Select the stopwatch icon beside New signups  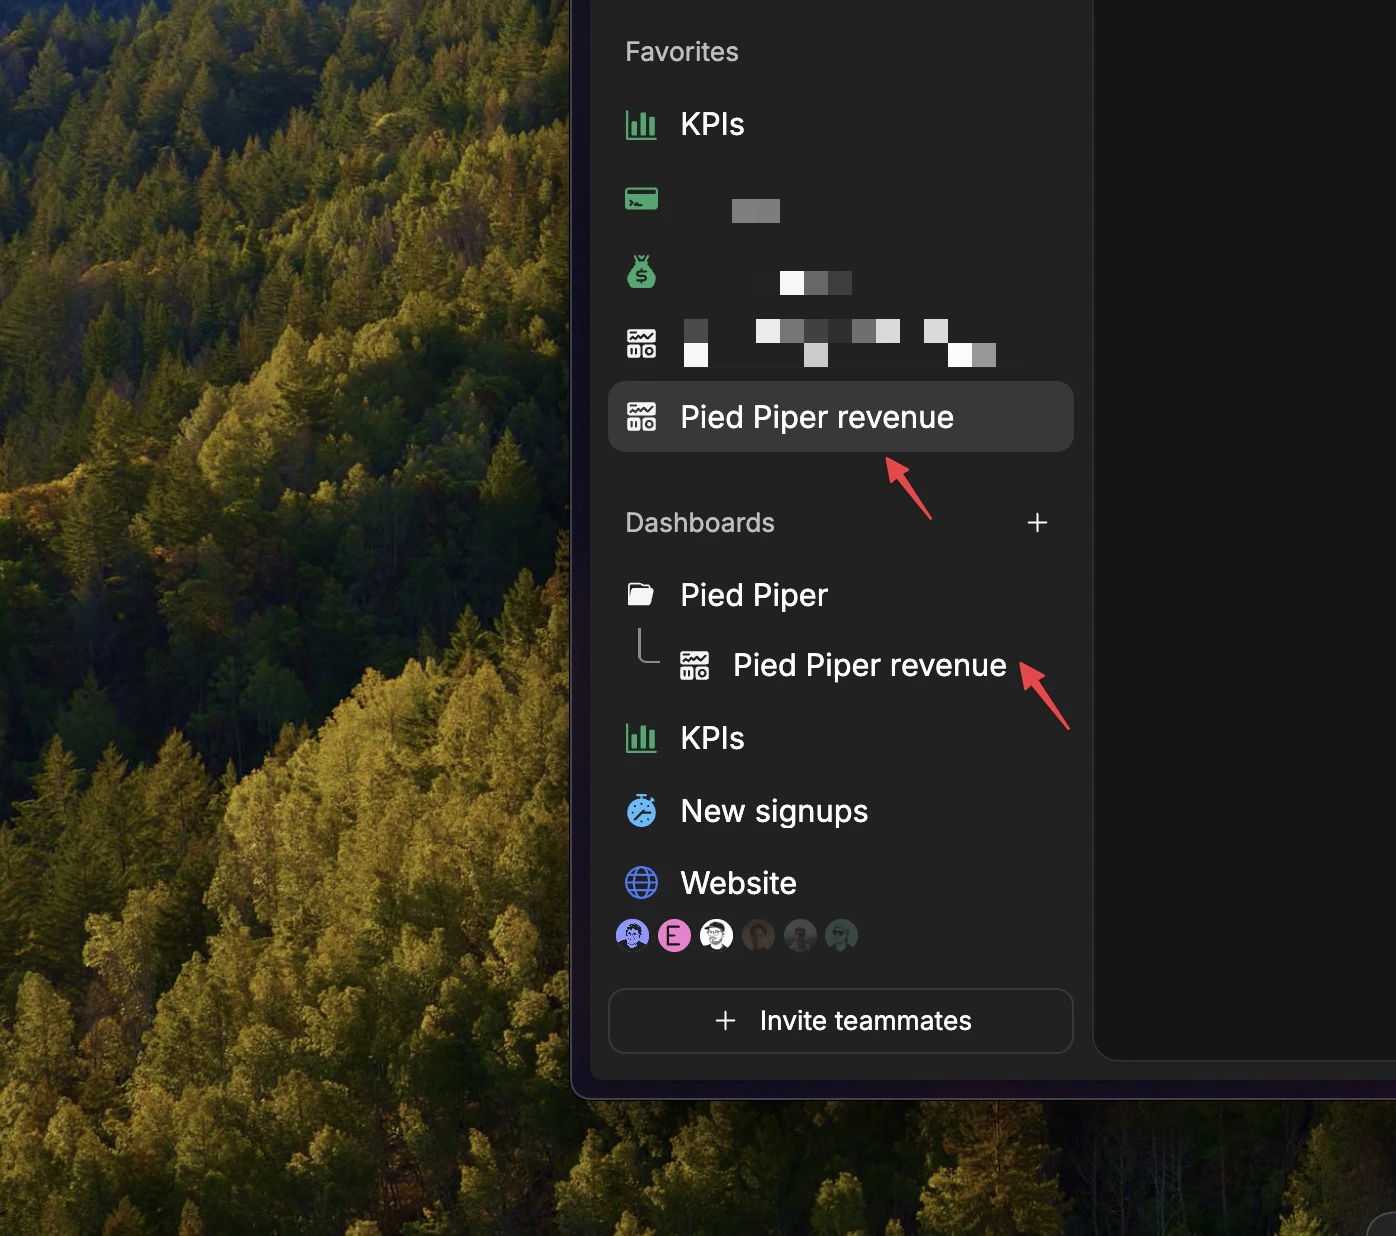click(x=641, y=810)
